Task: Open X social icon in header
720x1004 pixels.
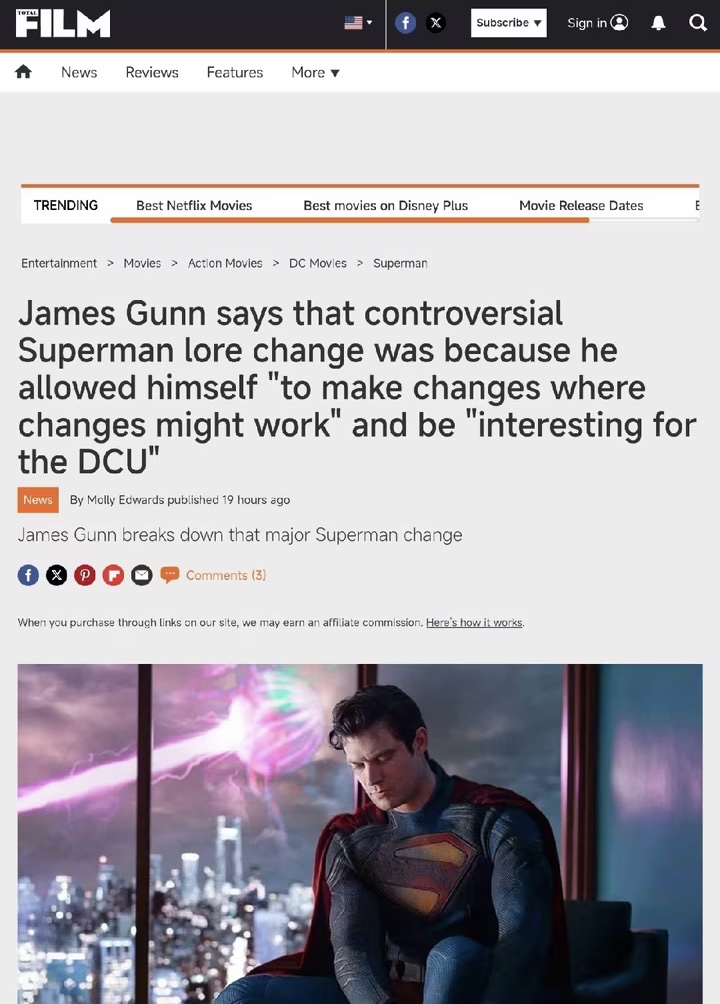Action: (x=436, y=23)
